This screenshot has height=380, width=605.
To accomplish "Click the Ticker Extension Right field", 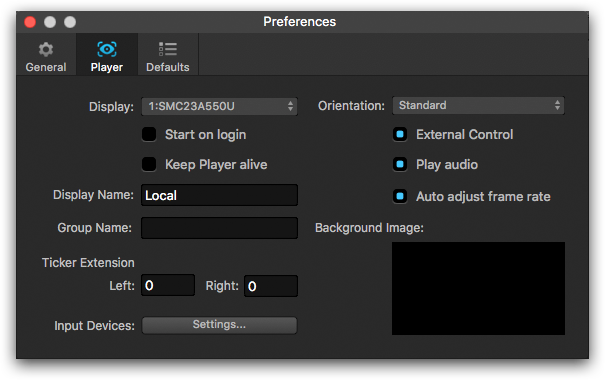I will pos(271,286).
